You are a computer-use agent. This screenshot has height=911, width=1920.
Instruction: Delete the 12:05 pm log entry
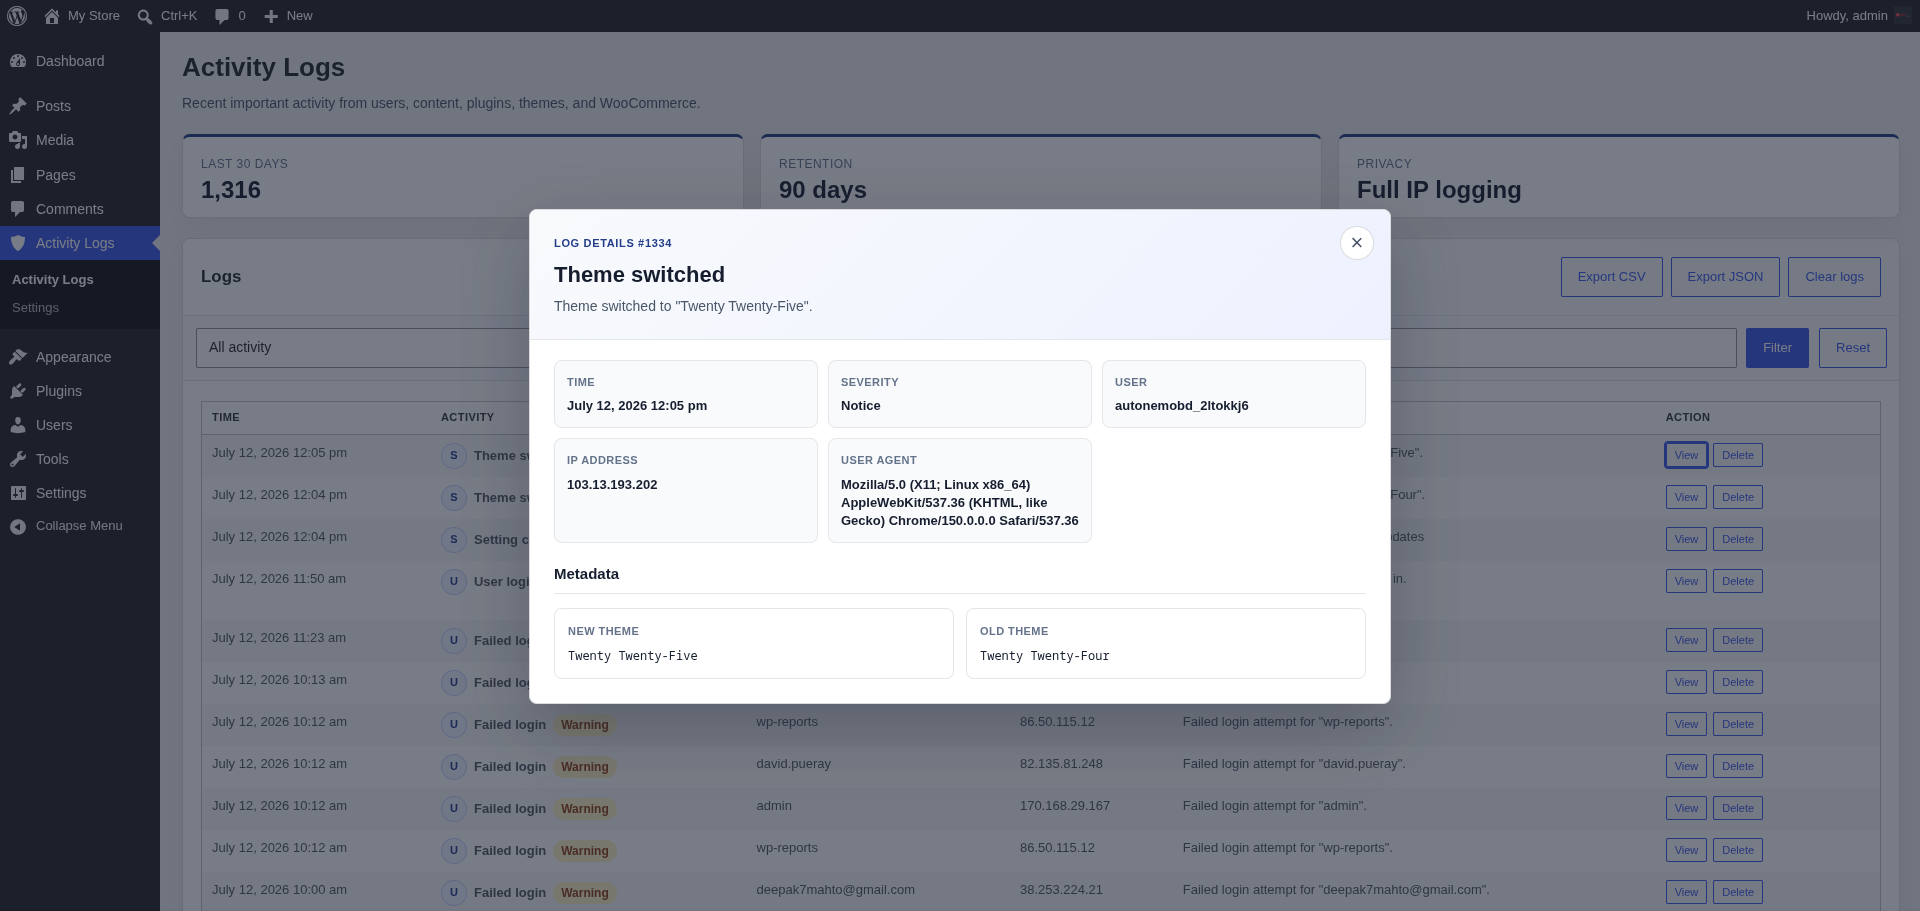click(x=1737, y=455)
